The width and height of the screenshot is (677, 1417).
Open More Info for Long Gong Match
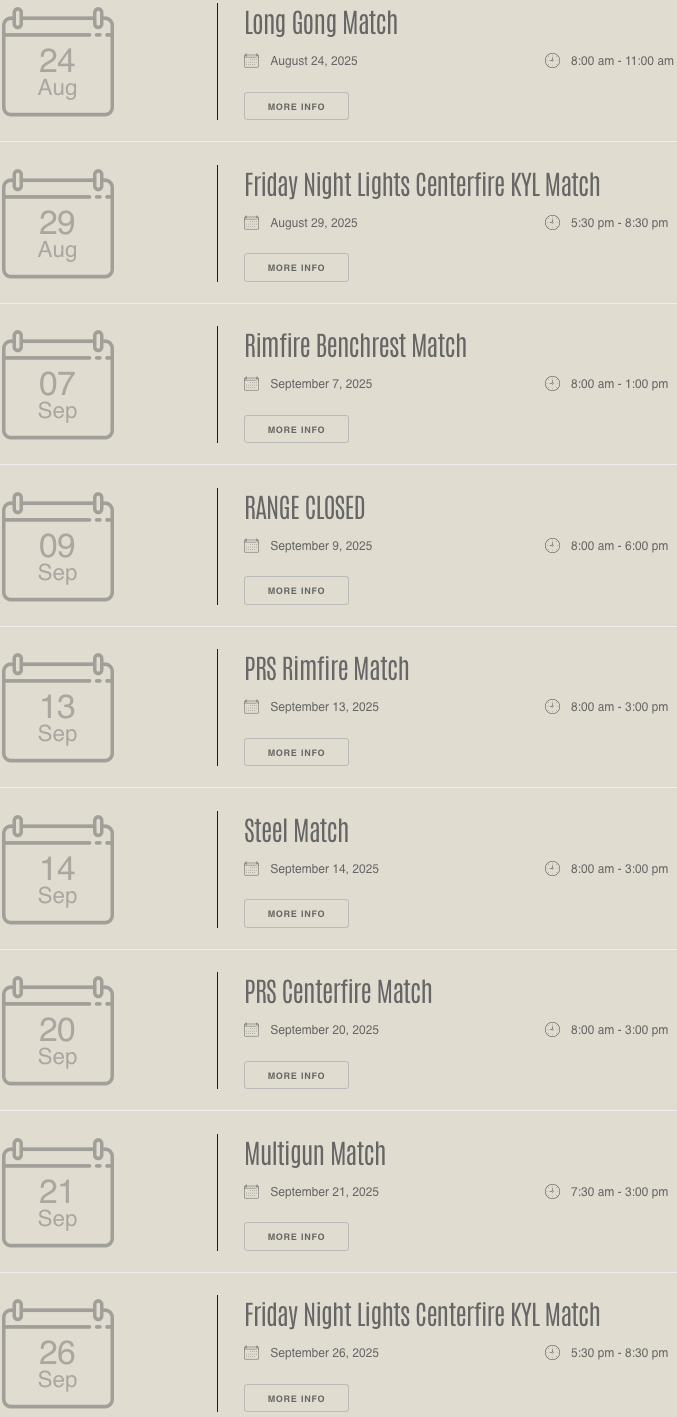coord(296,106)
